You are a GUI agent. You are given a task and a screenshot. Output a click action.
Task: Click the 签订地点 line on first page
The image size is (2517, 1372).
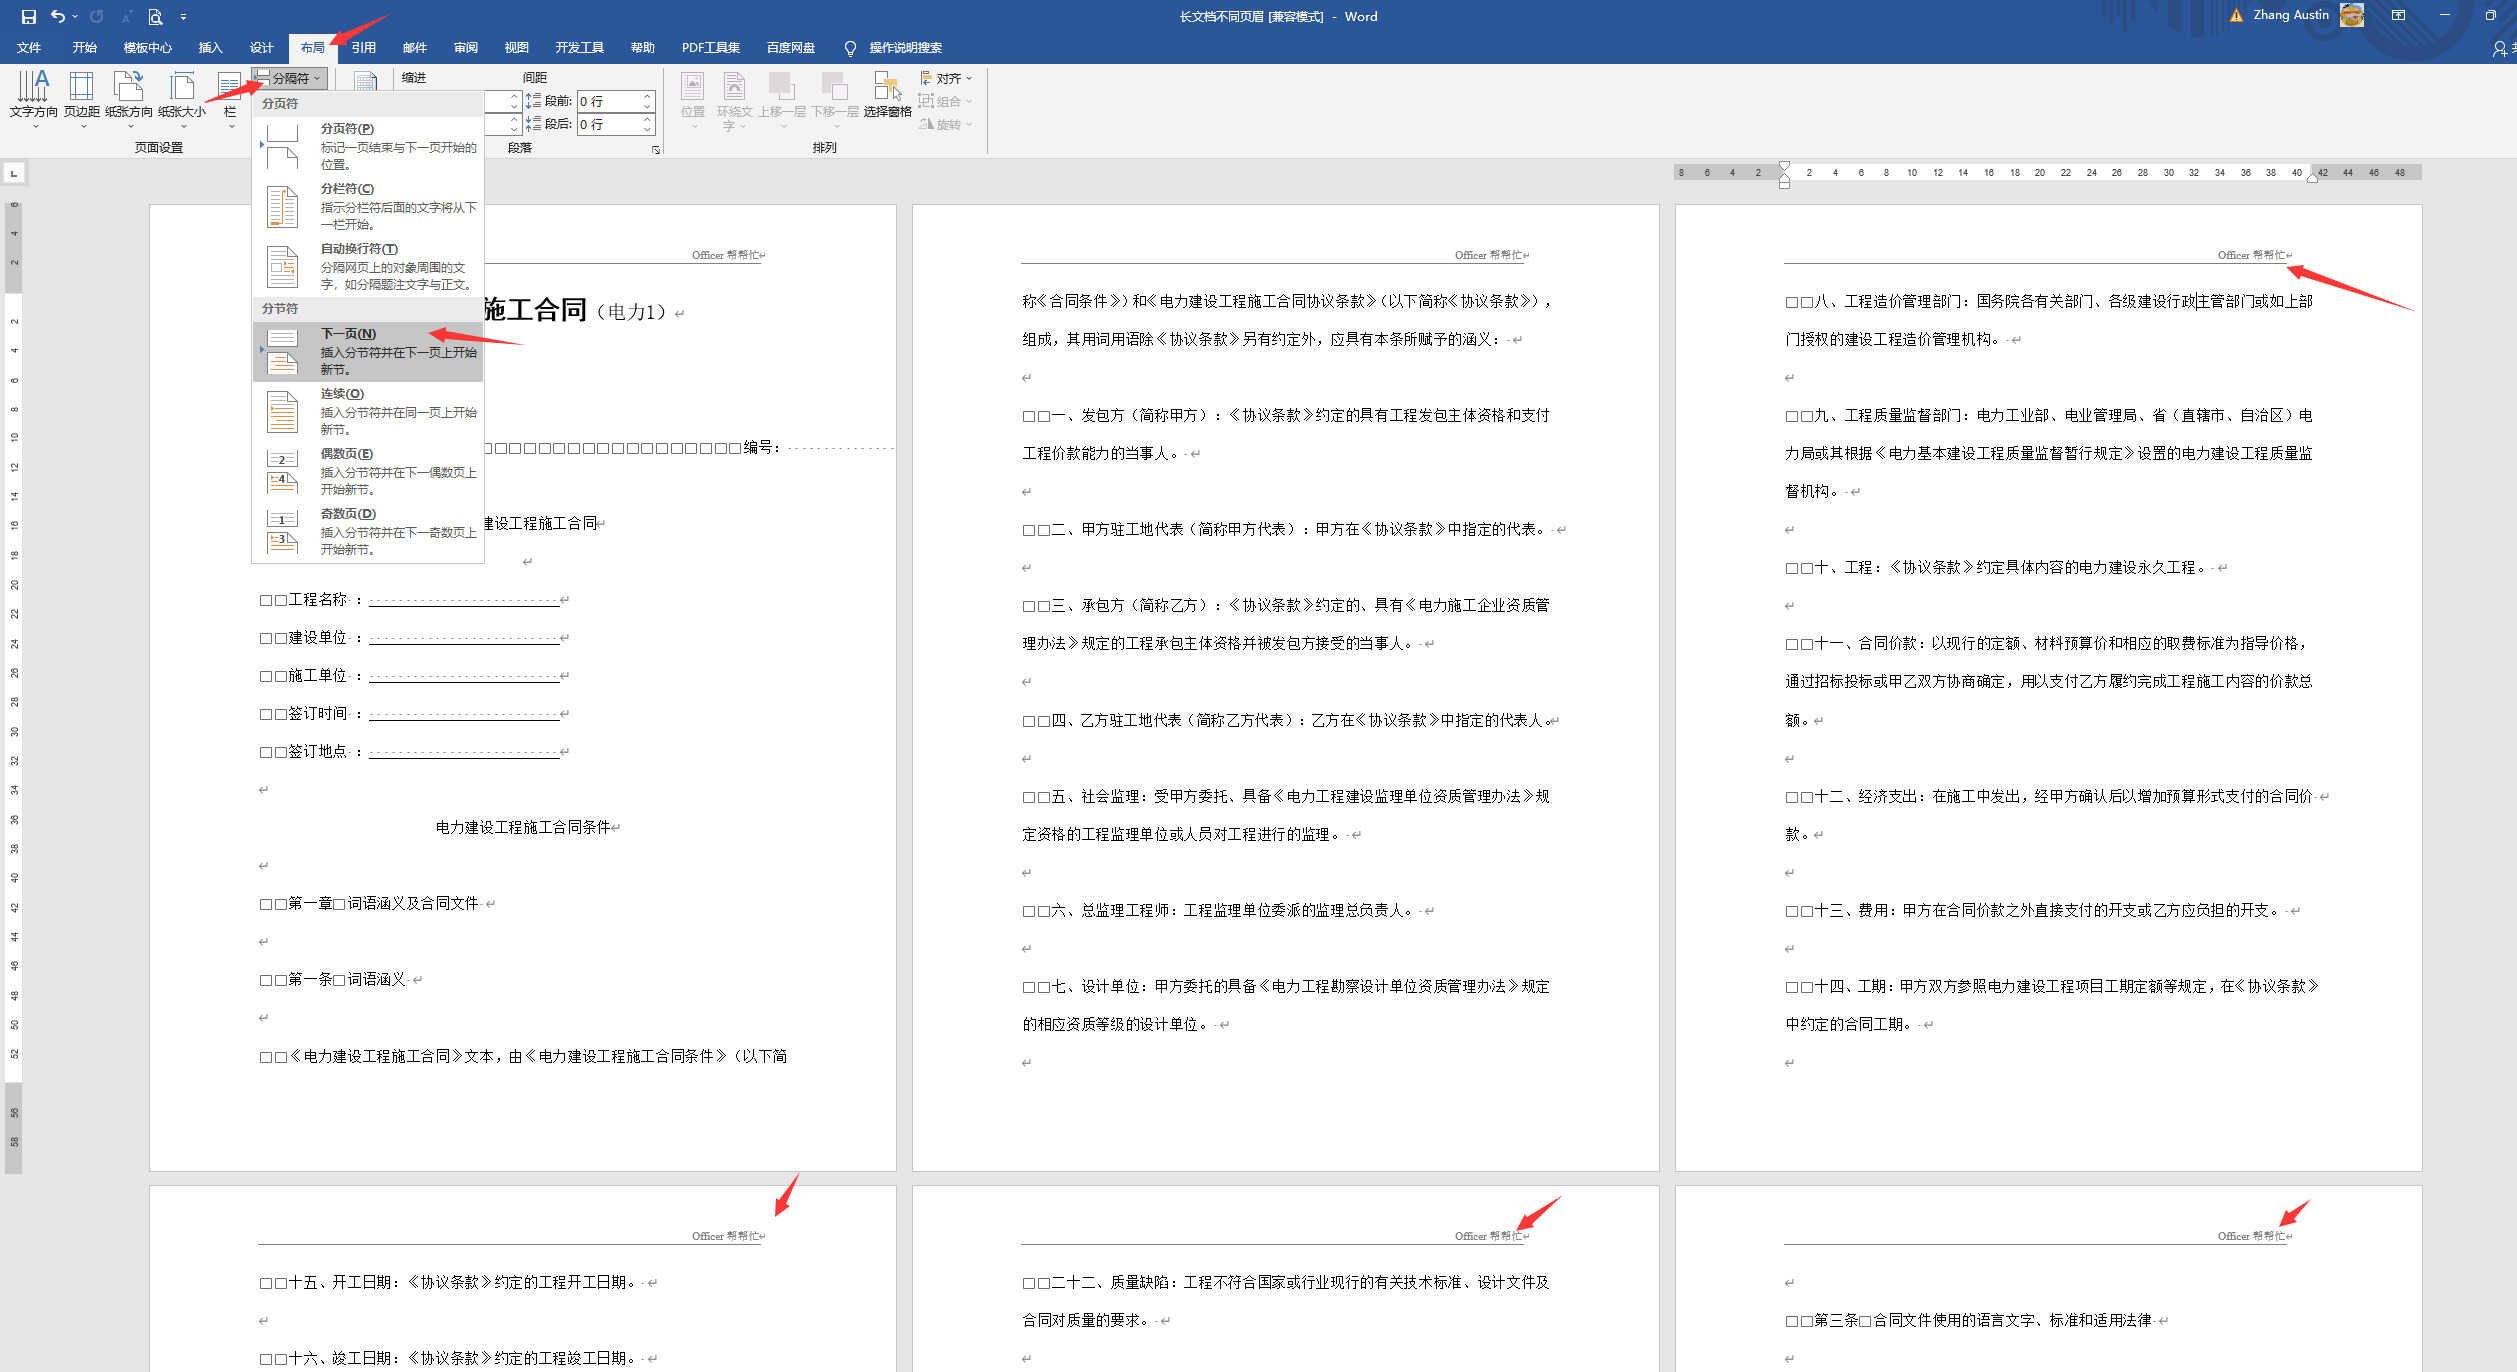click(x=414, y=752)
